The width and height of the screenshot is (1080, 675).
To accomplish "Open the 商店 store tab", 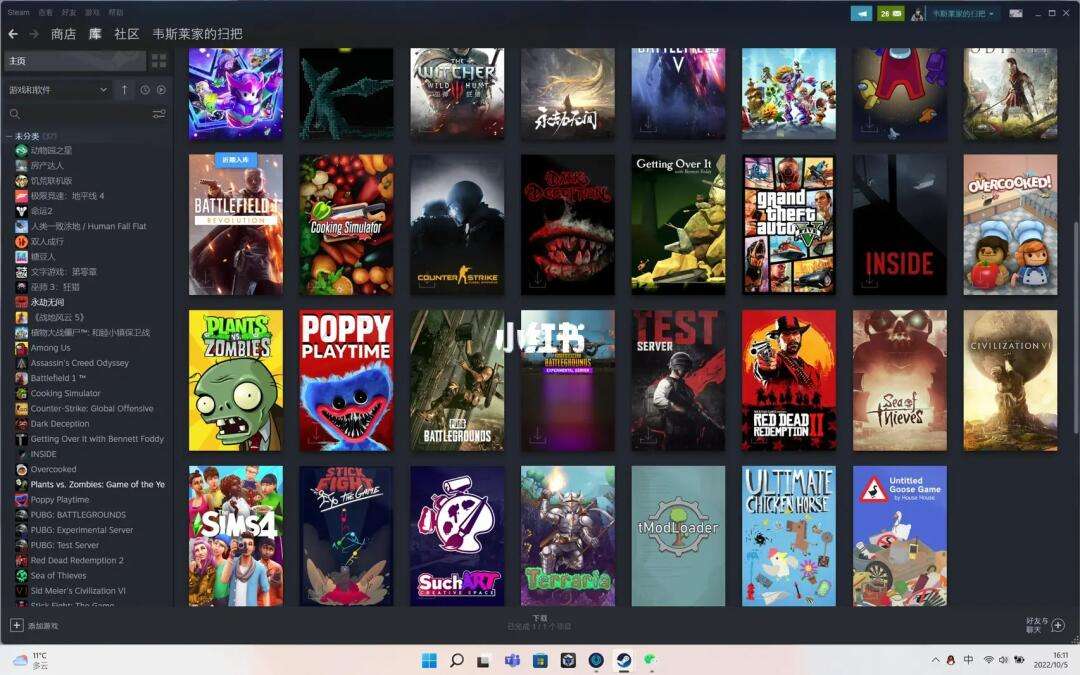I will click(63, 34).
